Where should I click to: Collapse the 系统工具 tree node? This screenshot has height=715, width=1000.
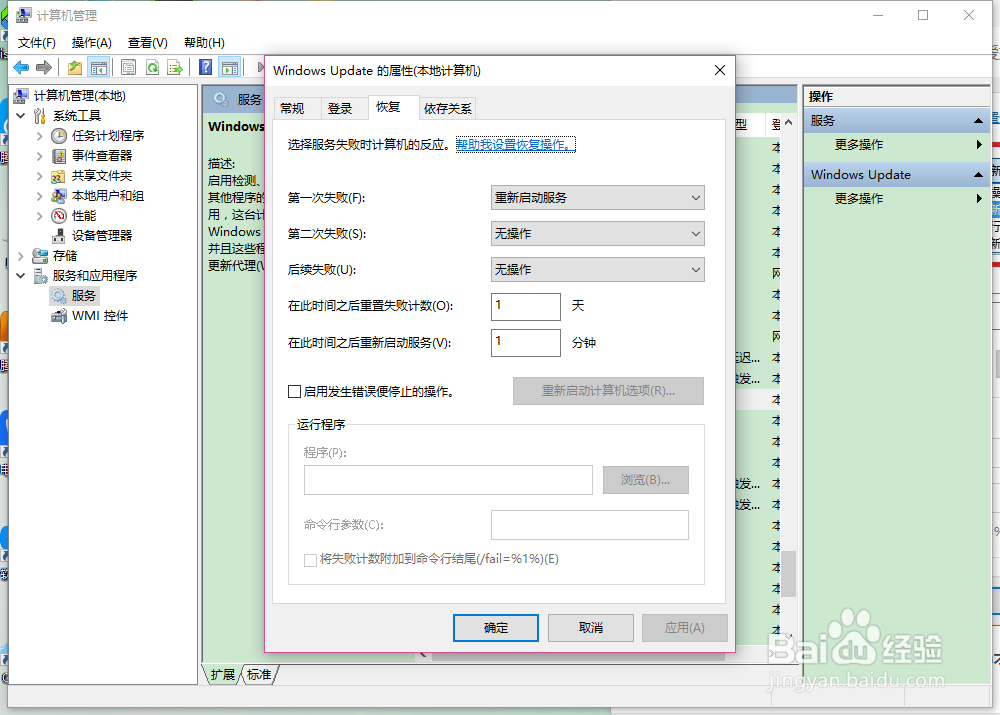[20, 115]
